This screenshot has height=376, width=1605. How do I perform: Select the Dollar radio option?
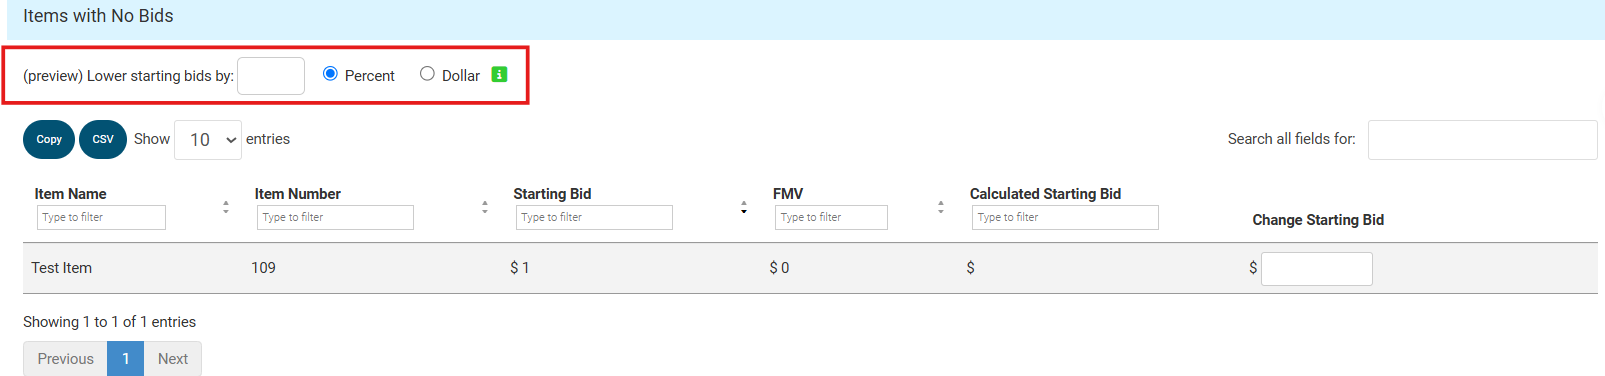click(x=427, y=73)
